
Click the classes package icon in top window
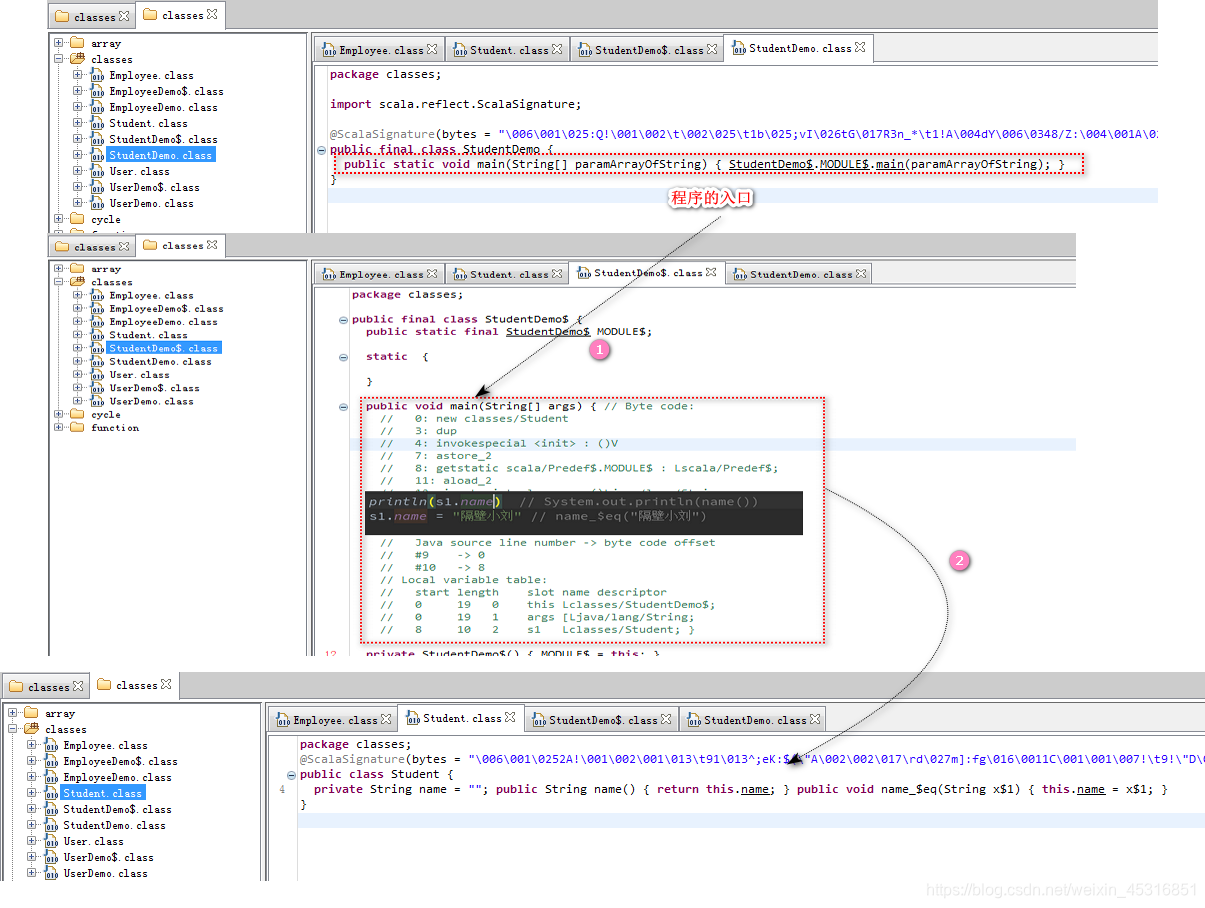[77, 59]
